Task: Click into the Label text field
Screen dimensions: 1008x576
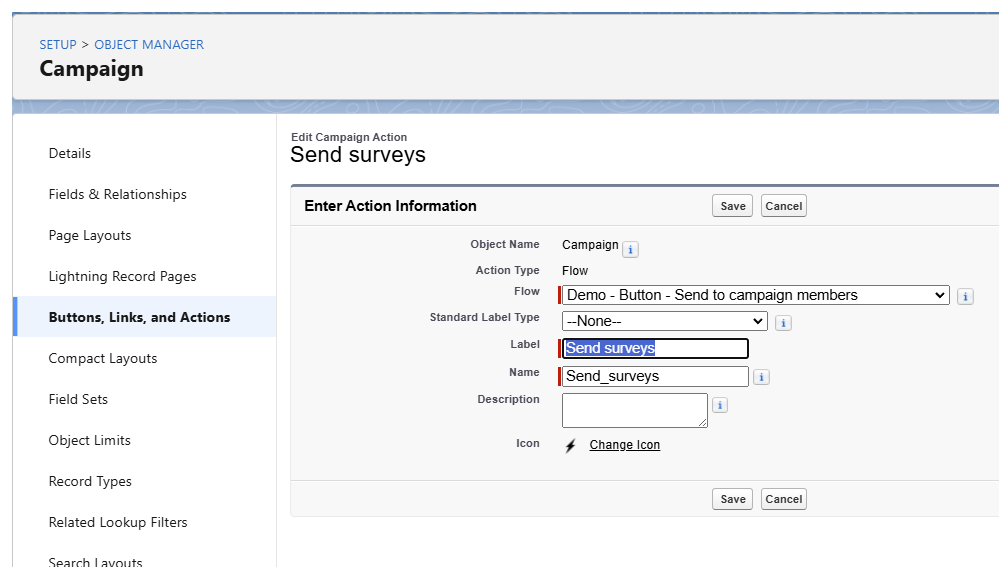Action: [655, 349]
